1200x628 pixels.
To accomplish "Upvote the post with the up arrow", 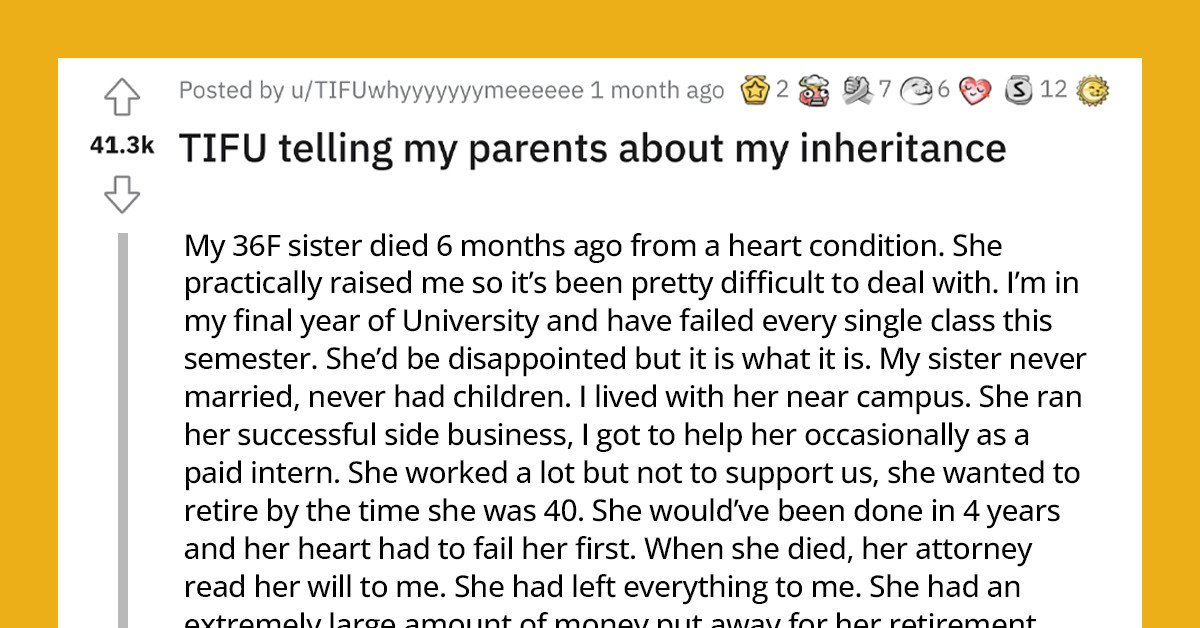I will pos(124,96).
